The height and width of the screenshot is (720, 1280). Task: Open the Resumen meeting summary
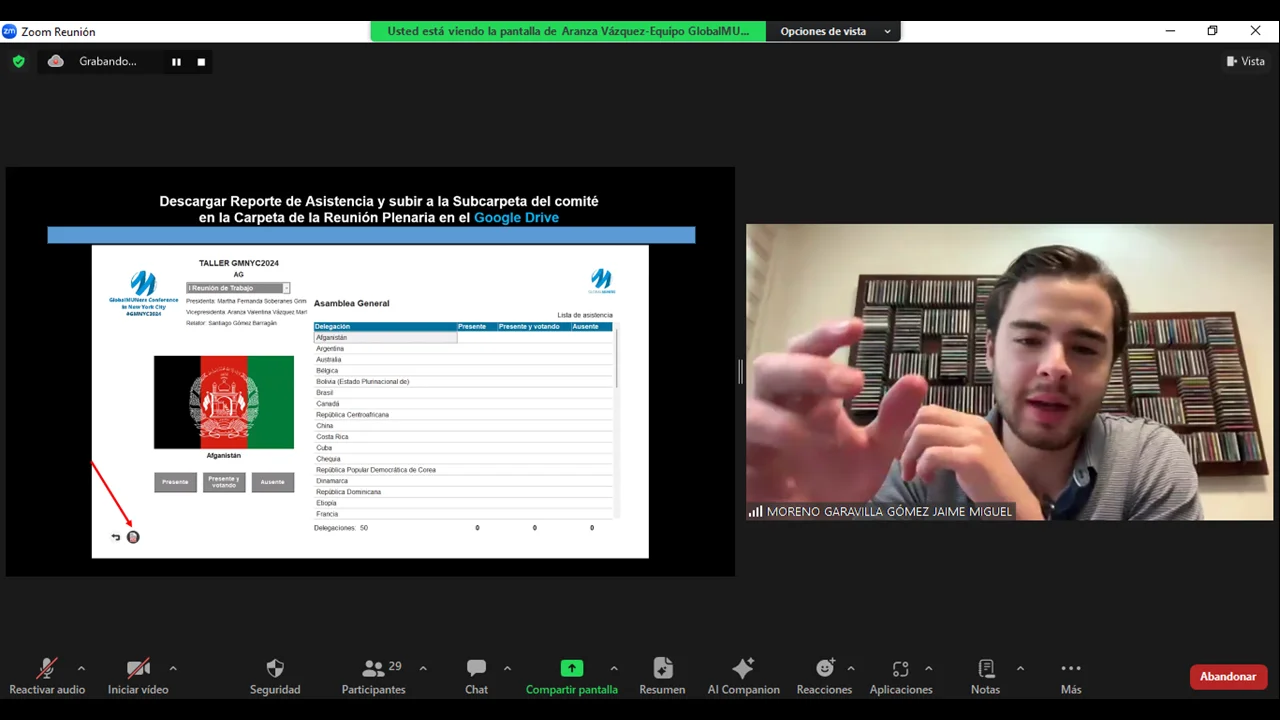tap(662, 669)
